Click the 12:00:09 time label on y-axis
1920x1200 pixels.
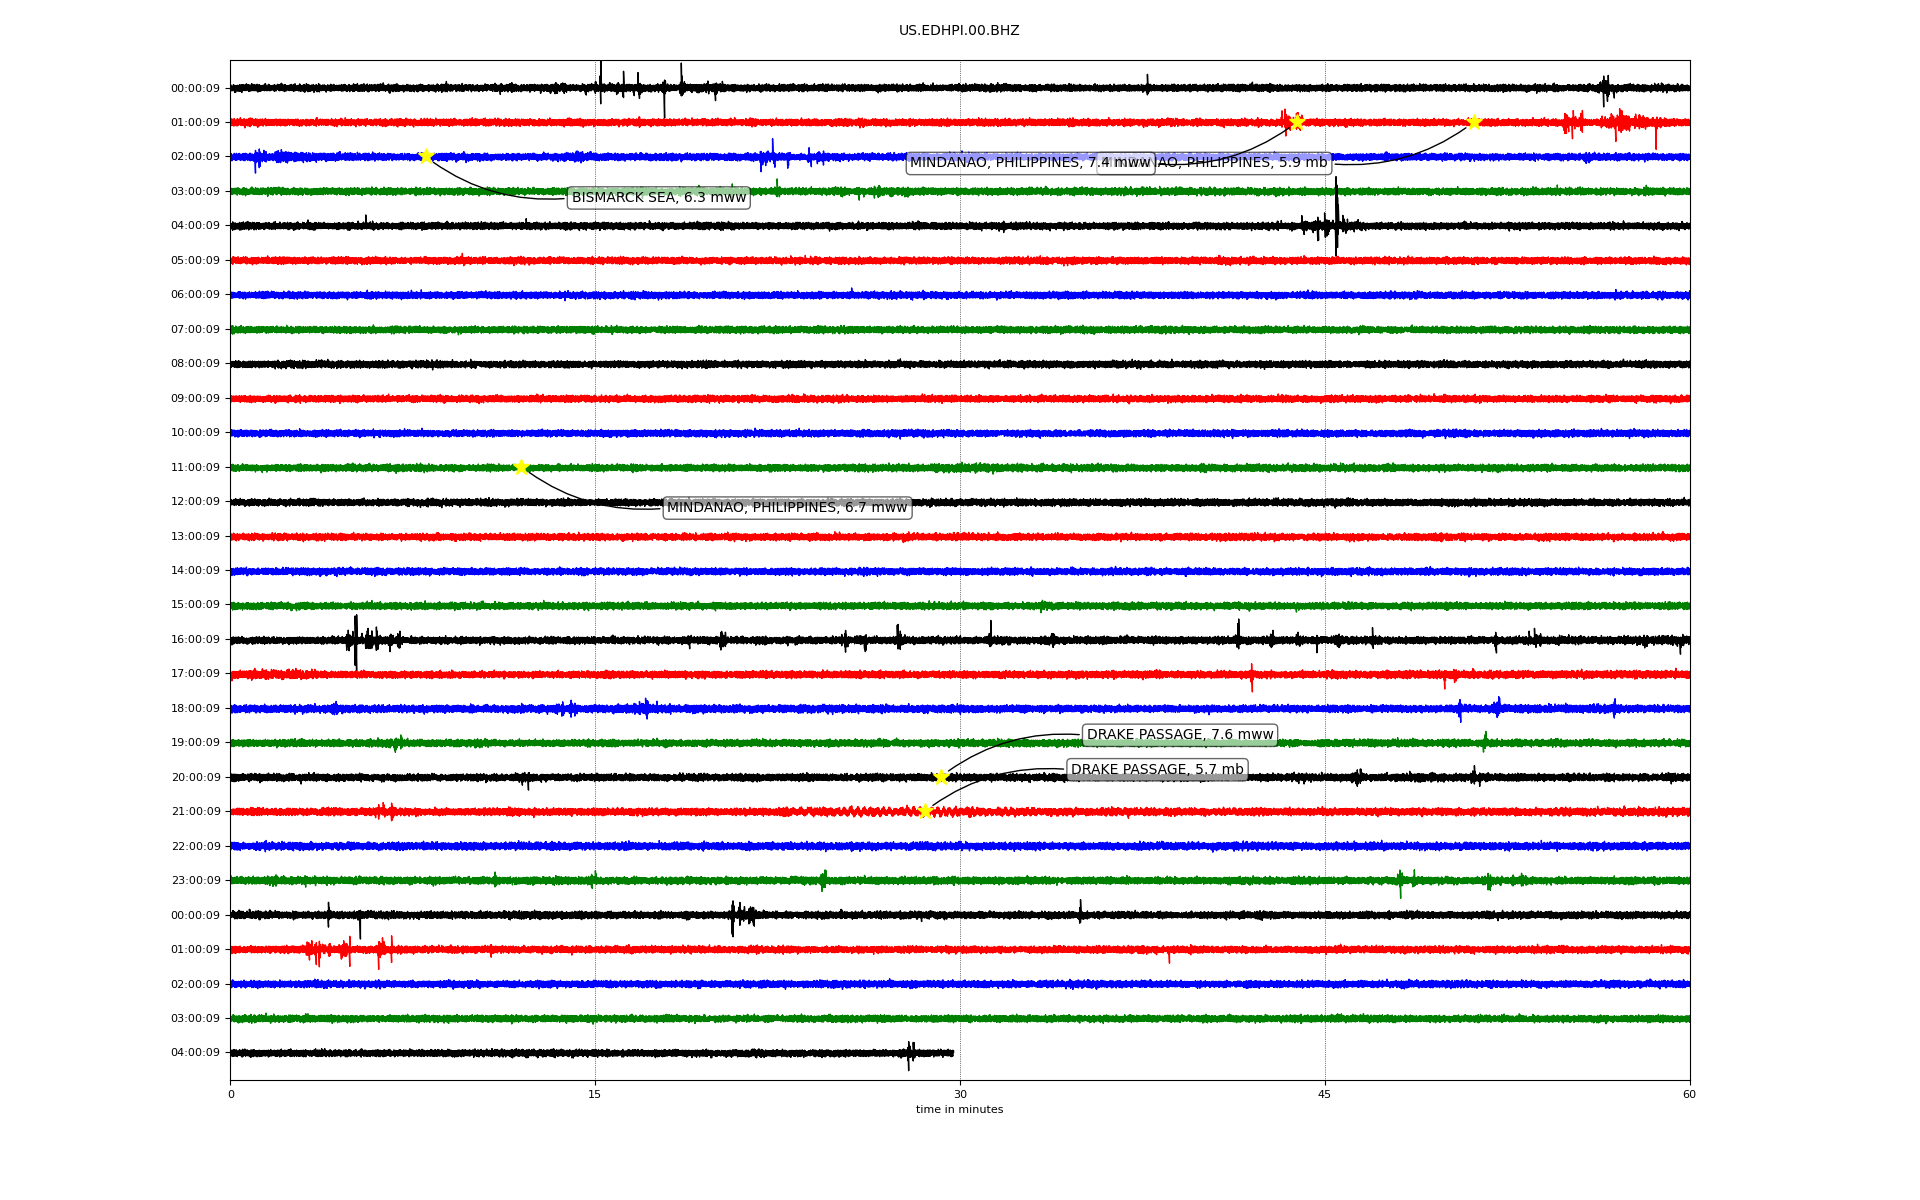[x=195, y=501]
